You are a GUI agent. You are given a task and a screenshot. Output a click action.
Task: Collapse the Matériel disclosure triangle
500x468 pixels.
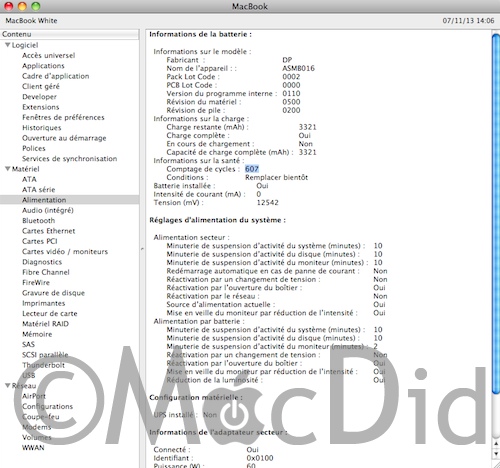click(7, 169)
